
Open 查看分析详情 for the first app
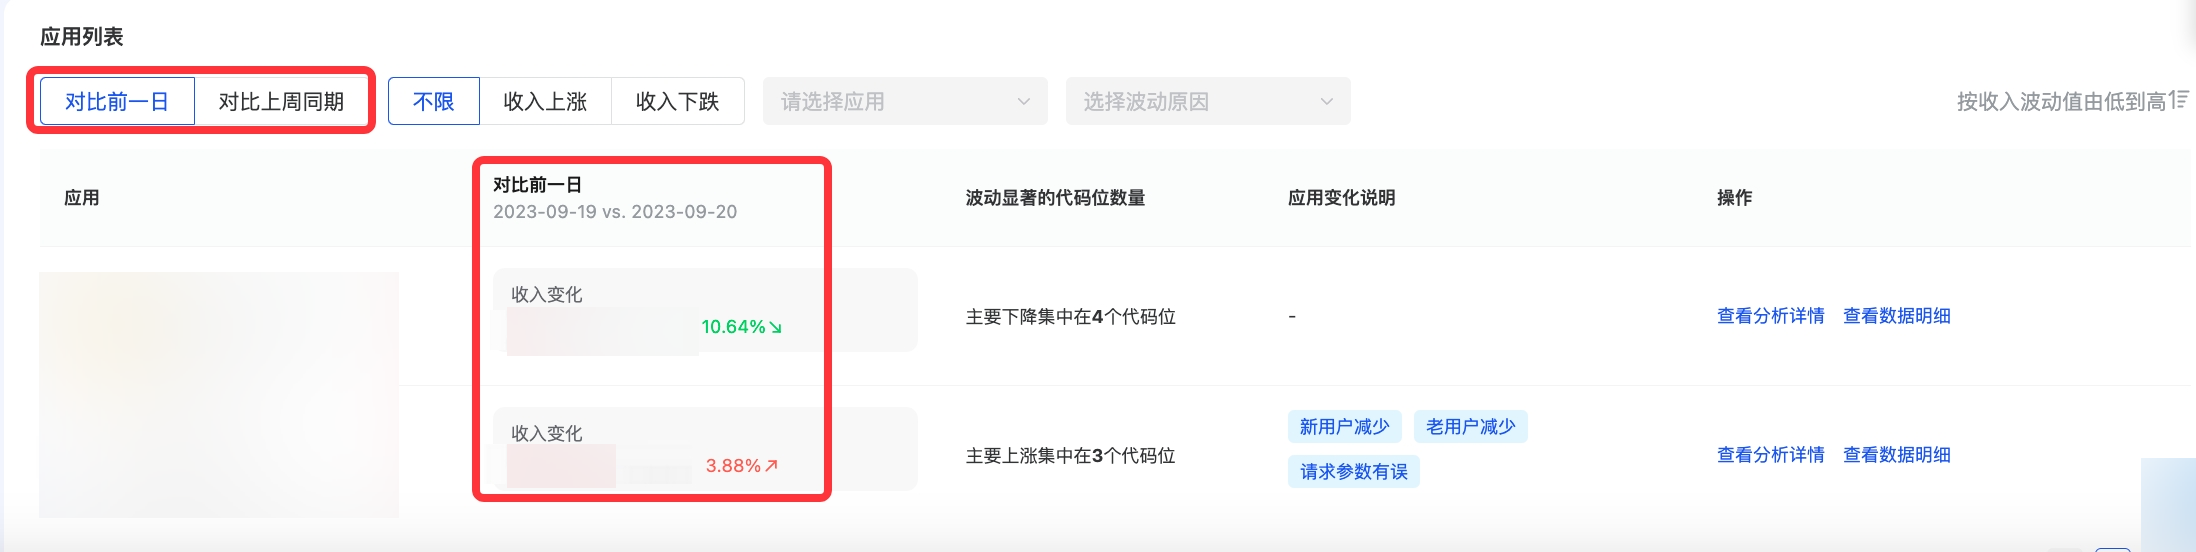(1770, 316)
